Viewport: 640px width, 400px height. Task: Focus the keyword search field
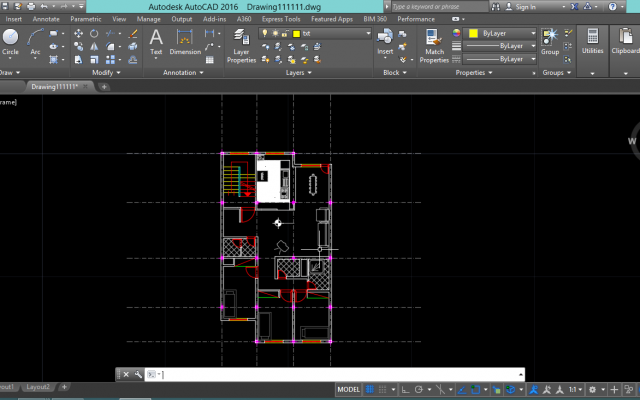(440, 7)
